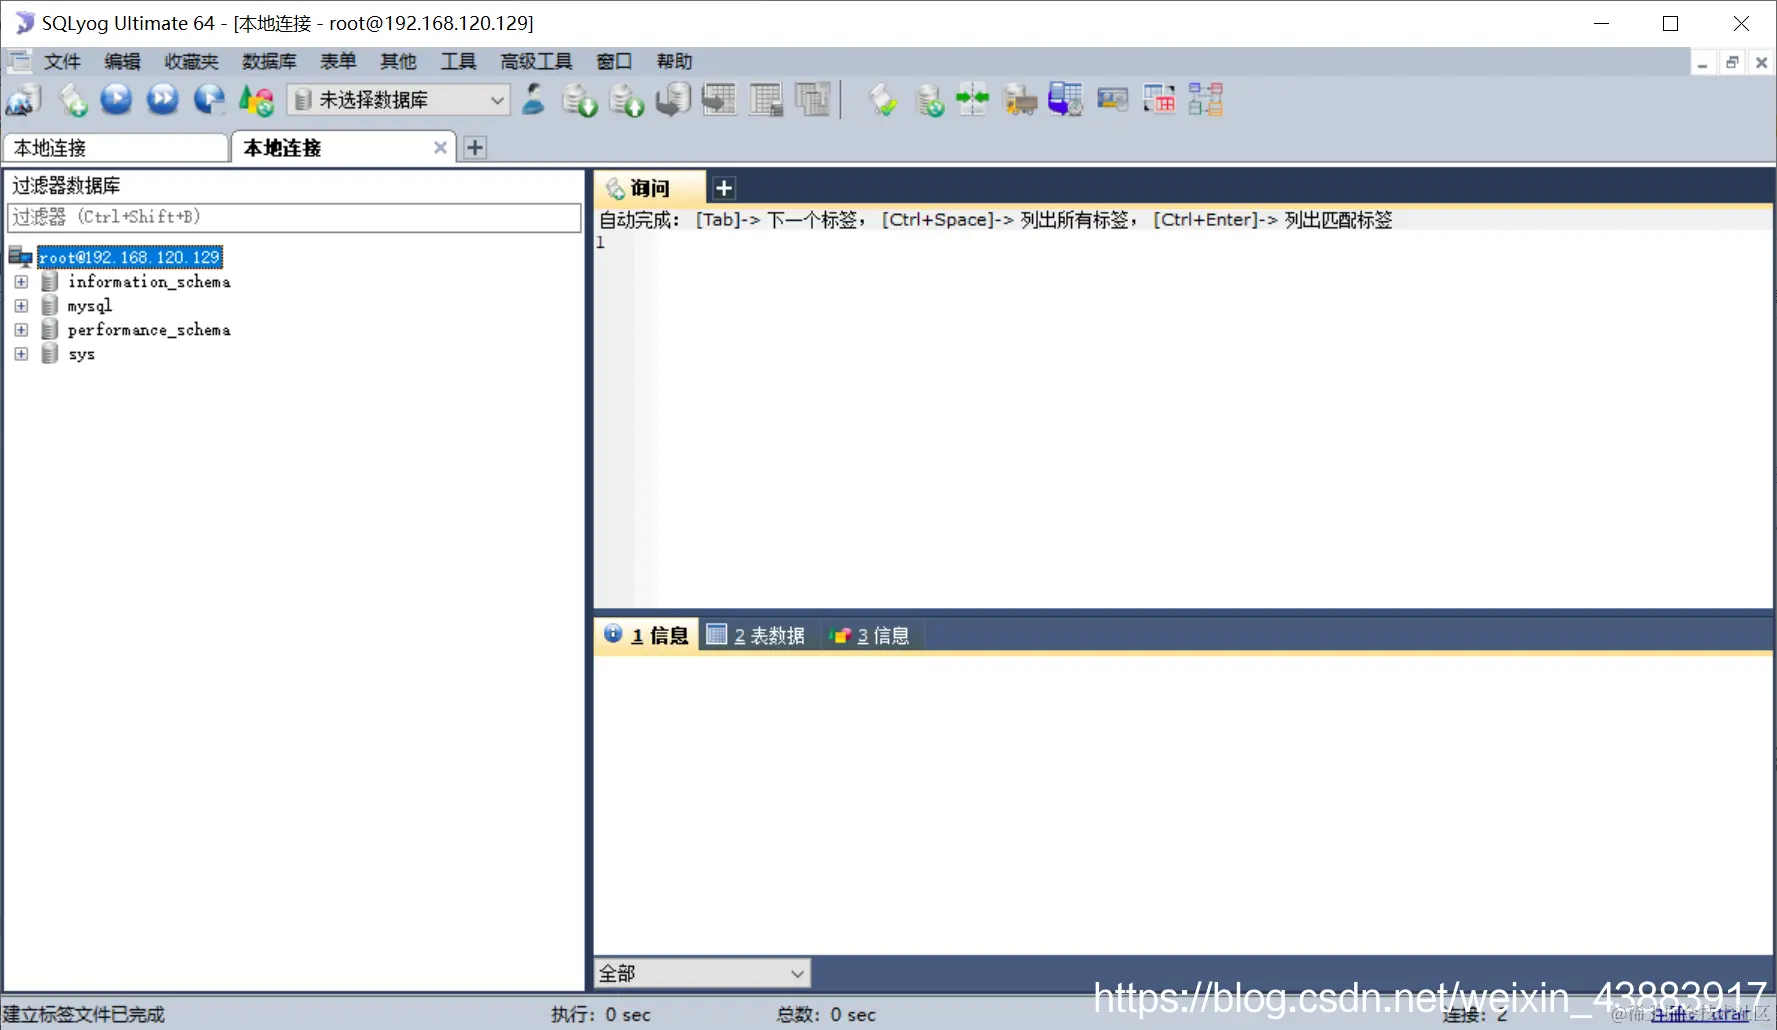Click database icon with green up arrow

point(626,100)
